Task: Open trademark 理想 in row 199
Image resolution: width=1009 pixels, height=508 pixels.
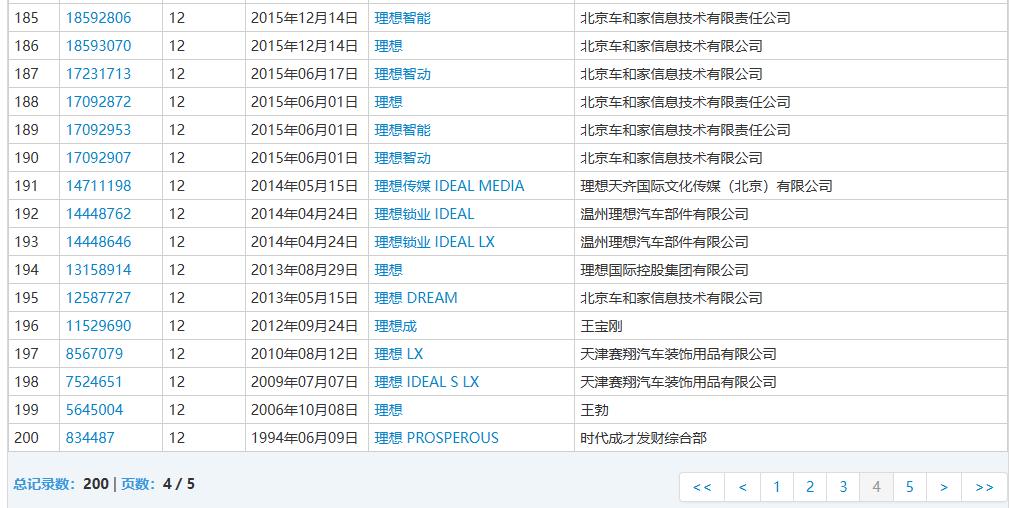Action: (x=389, y=410)
